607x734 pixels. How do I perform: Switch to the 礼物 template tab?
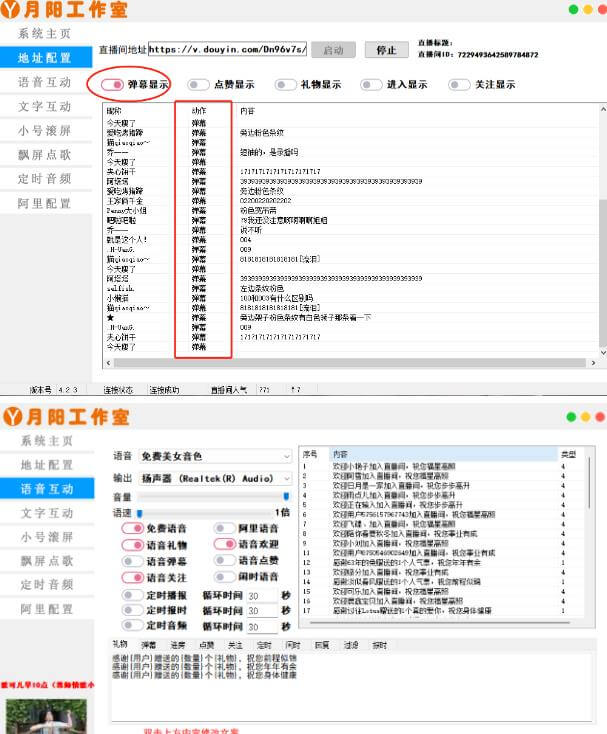pyautogui.click(x=120, y=644)
